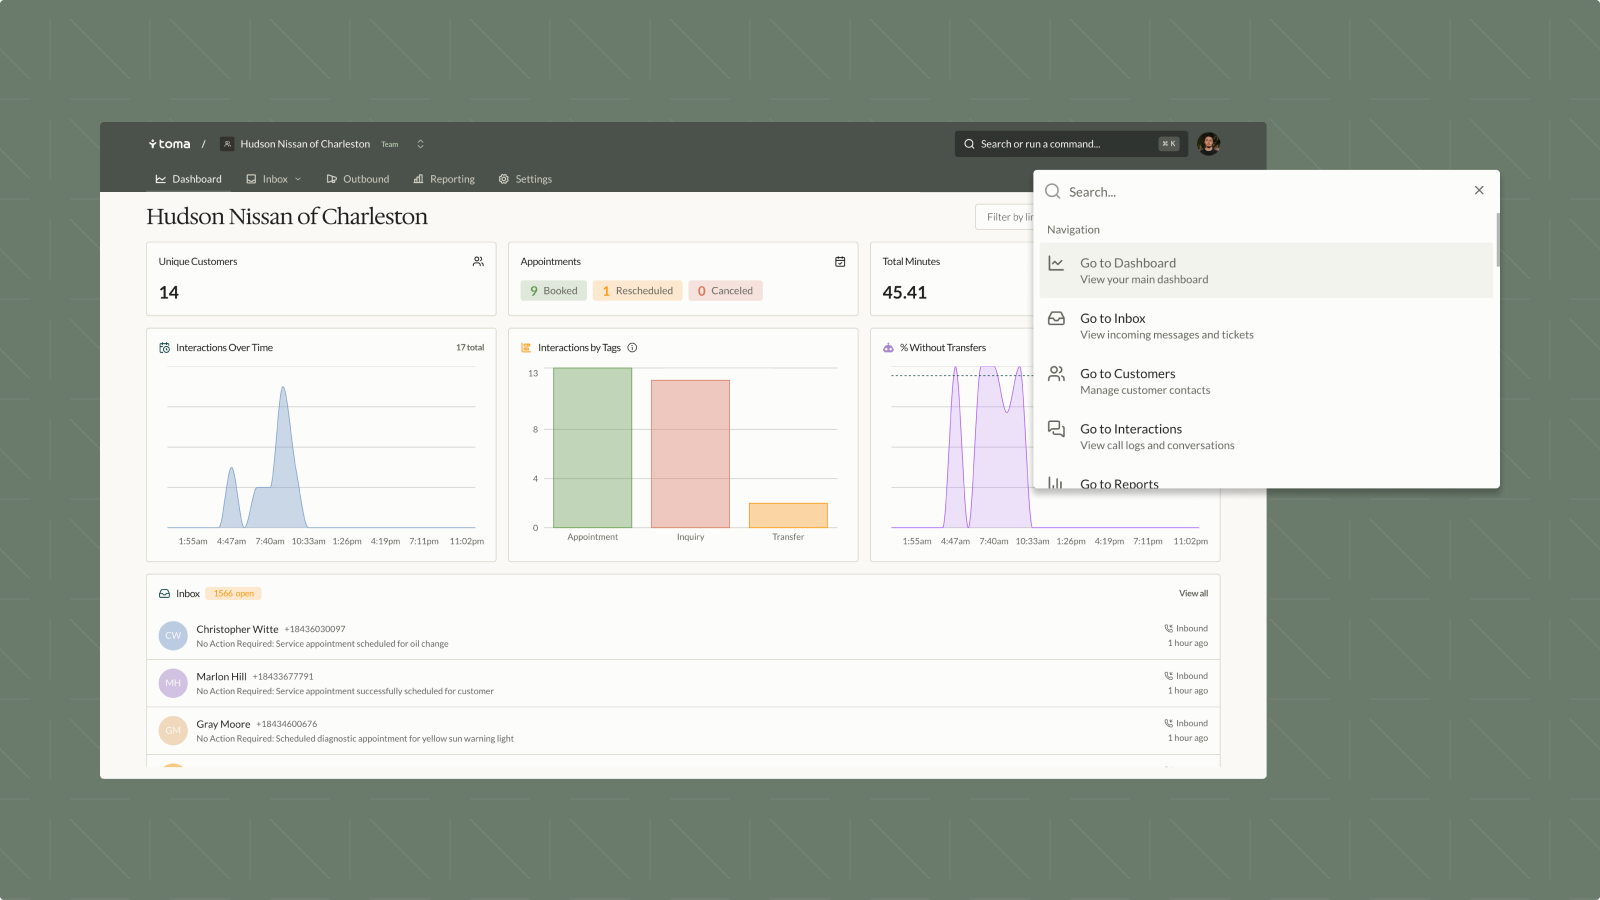Click the Unique Customers value 14

169,293
